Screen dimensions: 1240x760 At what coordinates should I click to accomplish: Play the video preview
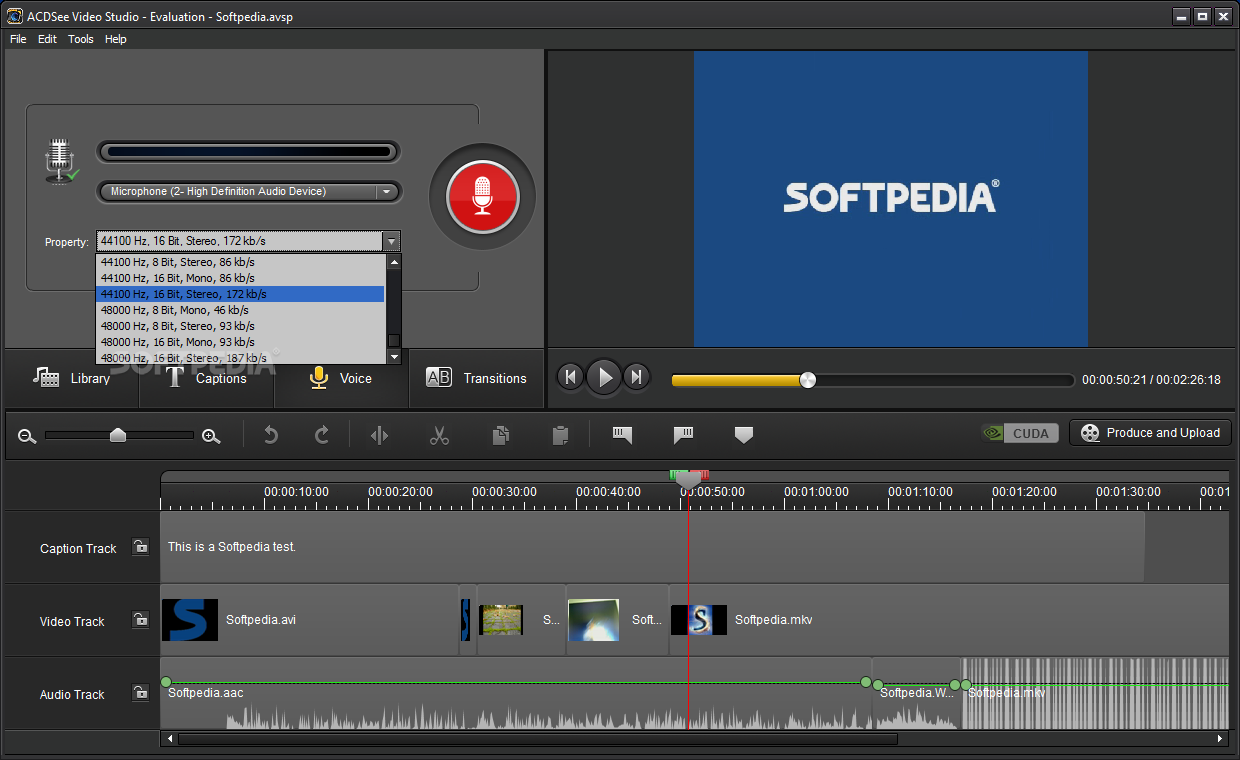[604, 377]
